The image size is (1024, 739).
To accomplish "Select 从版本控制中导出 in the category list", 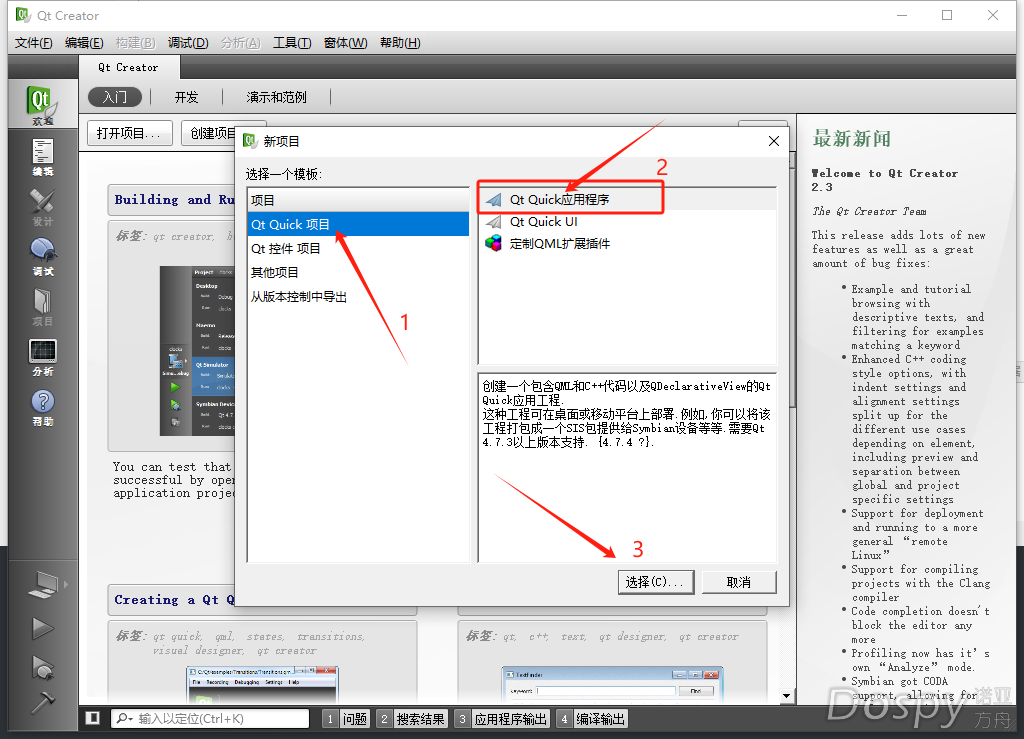I will click(358, 297).
